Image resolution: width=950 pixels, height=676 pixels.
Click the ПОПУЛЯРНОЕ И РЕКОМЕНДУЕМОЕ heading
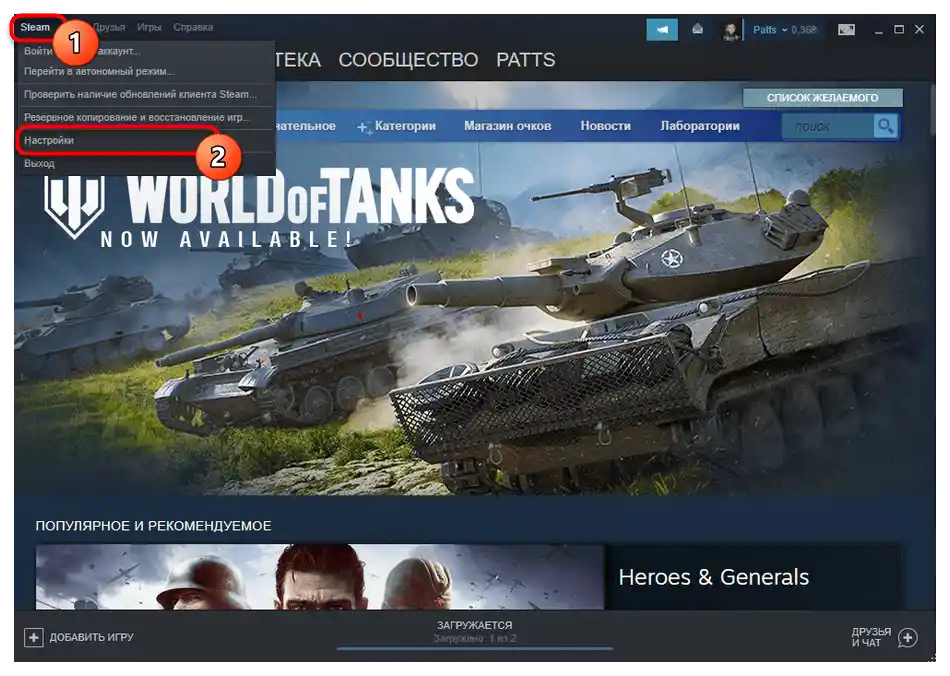[x=153, y=526]
